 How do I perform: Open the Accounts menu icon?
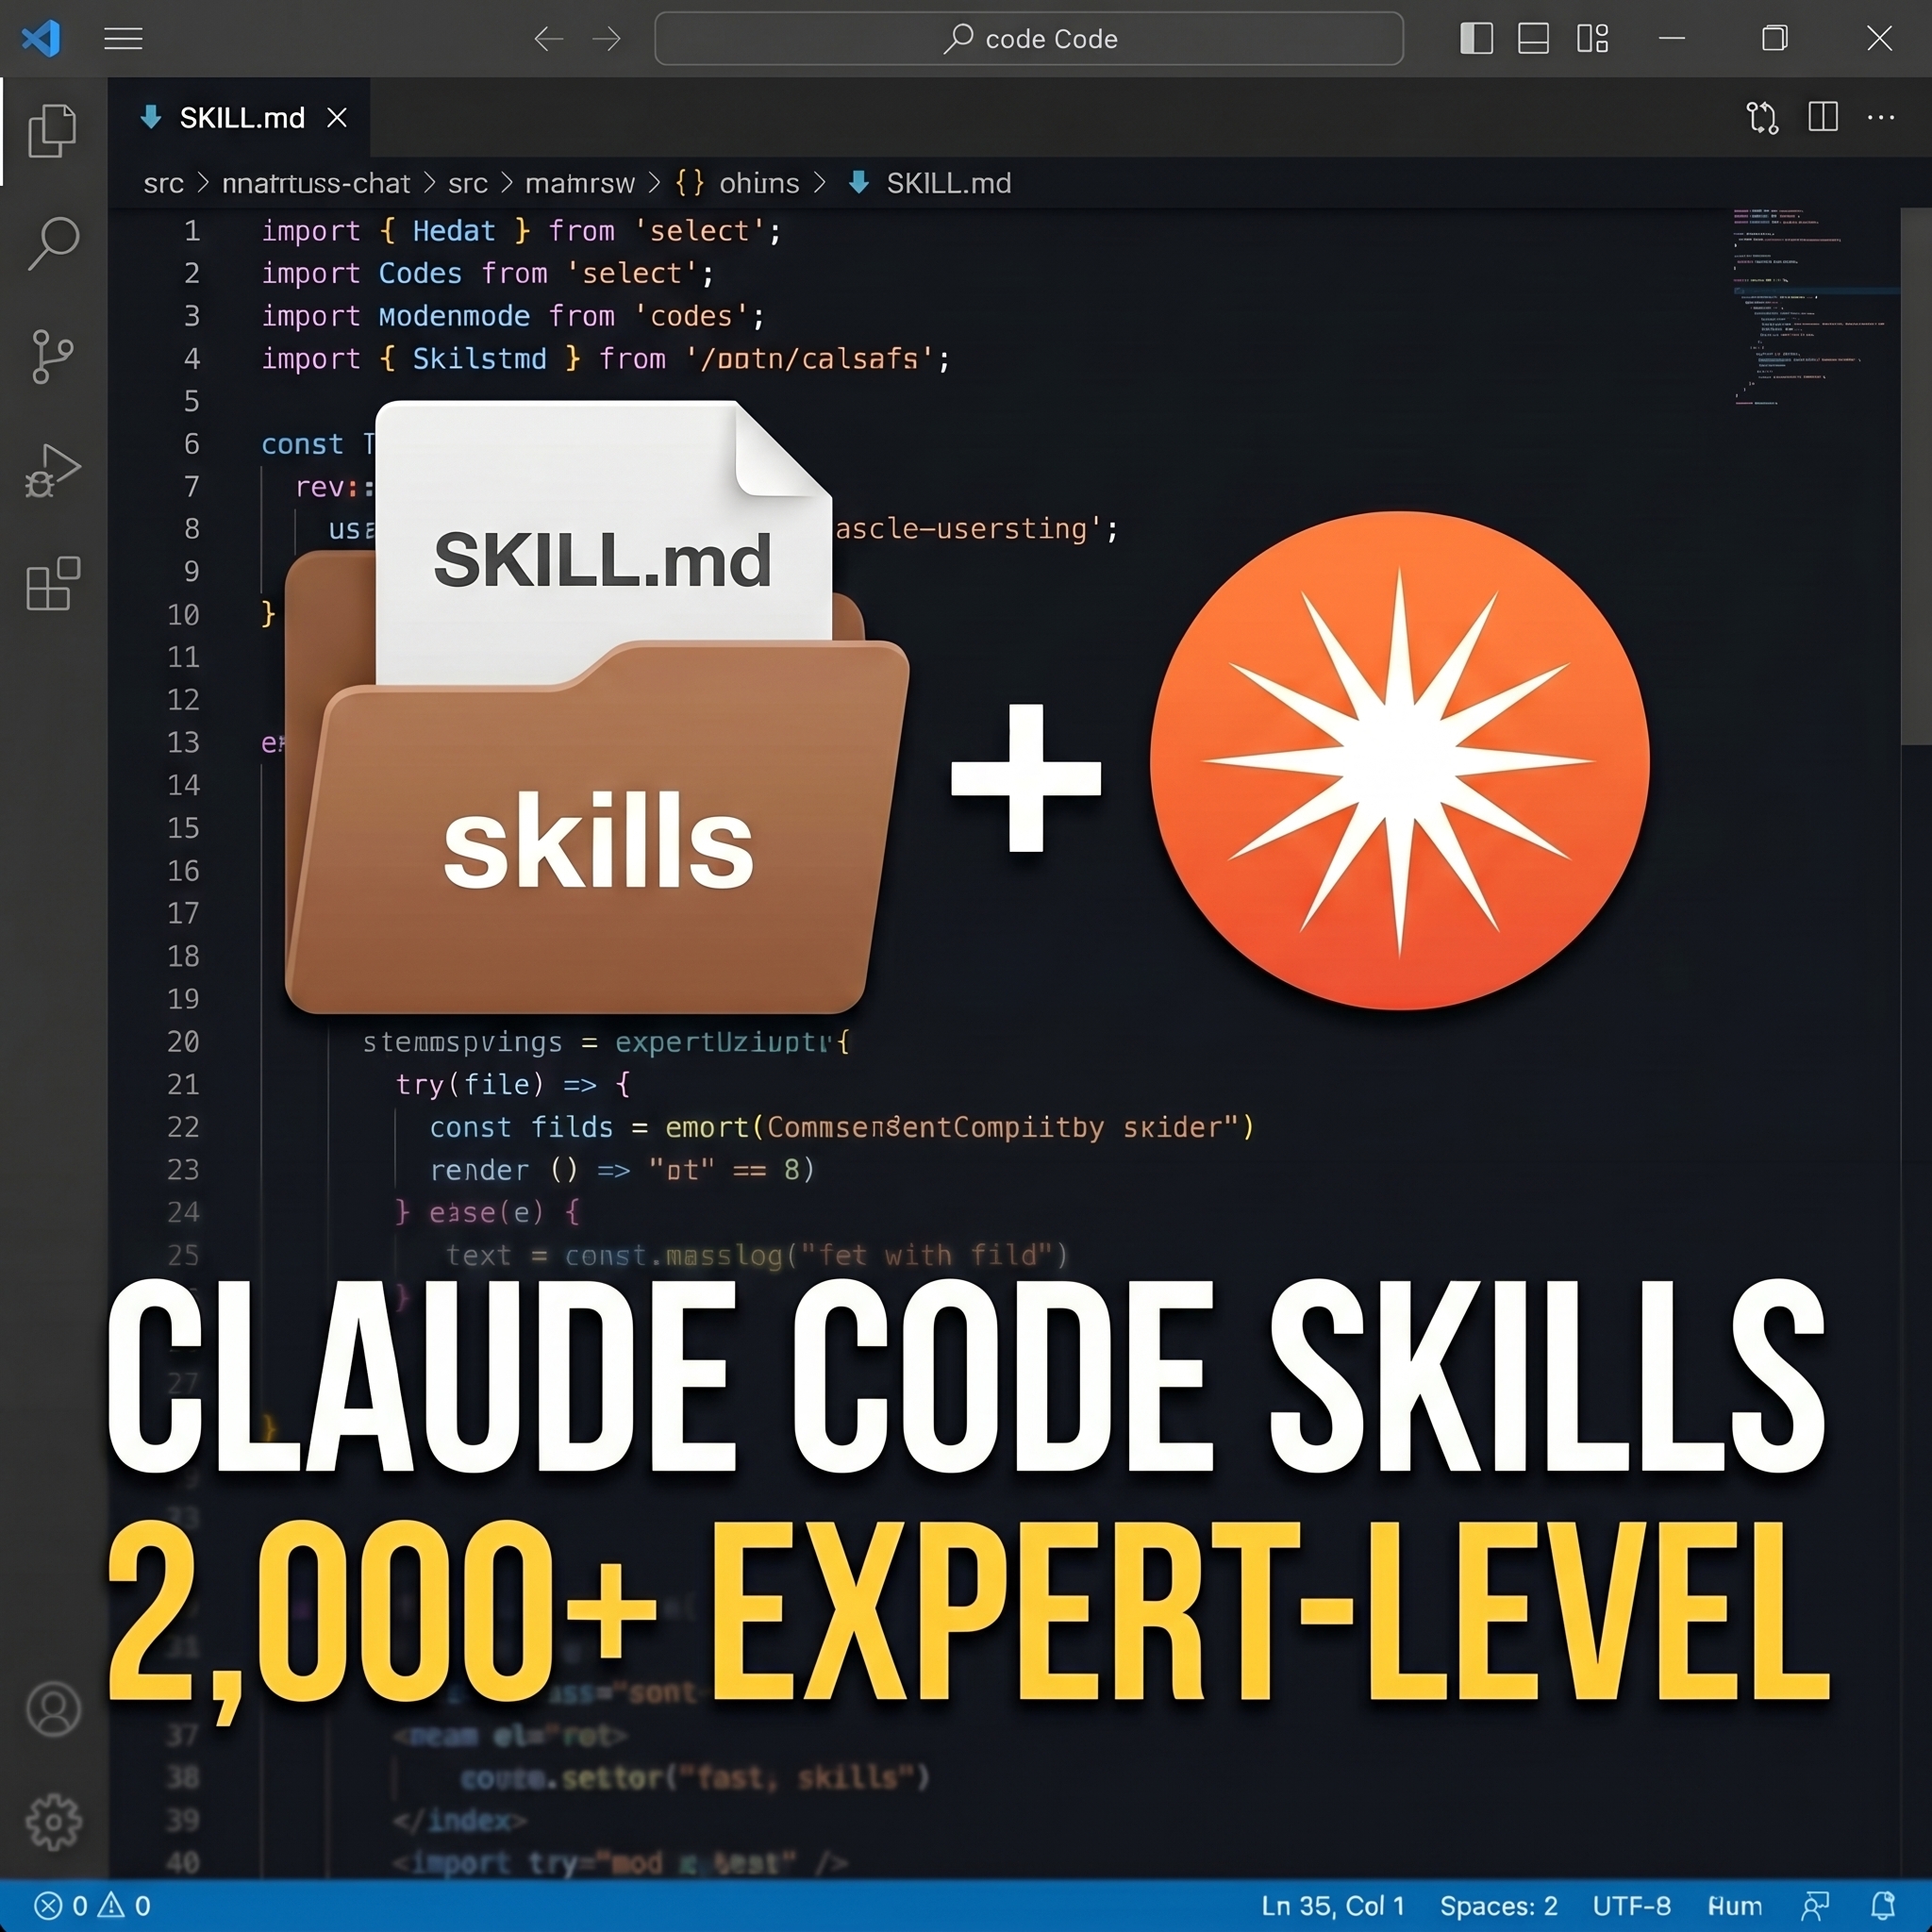click(53, 1709)
